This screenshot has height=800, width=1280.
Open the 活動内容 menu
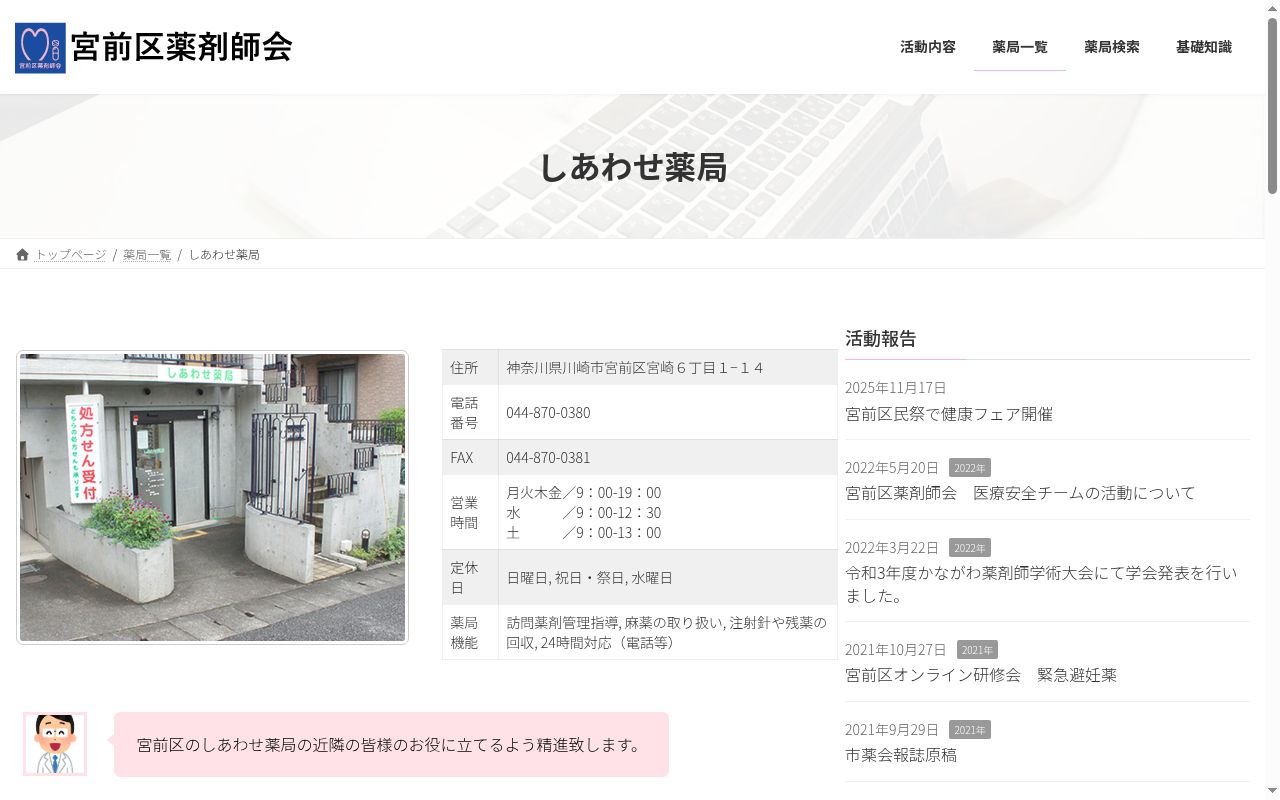[928, 47]
